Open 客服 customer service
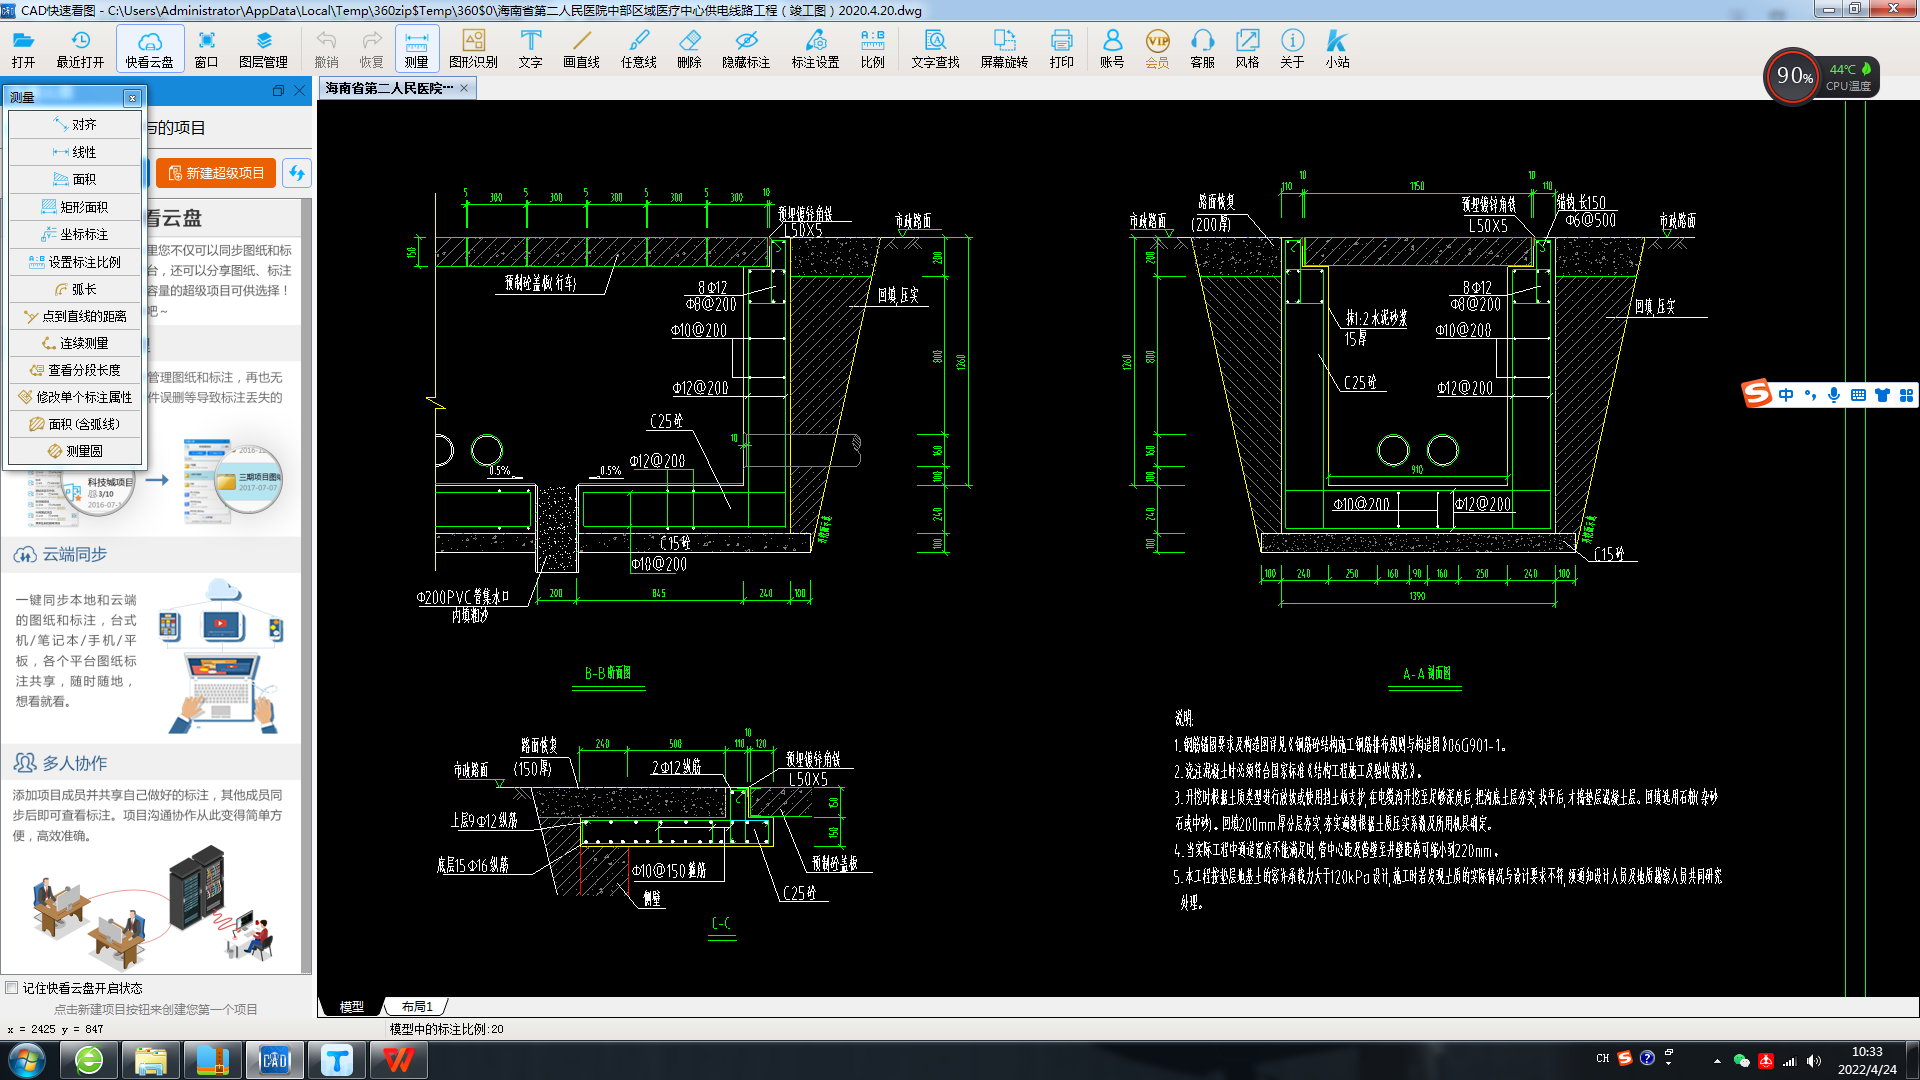 tap(1202, 48)
